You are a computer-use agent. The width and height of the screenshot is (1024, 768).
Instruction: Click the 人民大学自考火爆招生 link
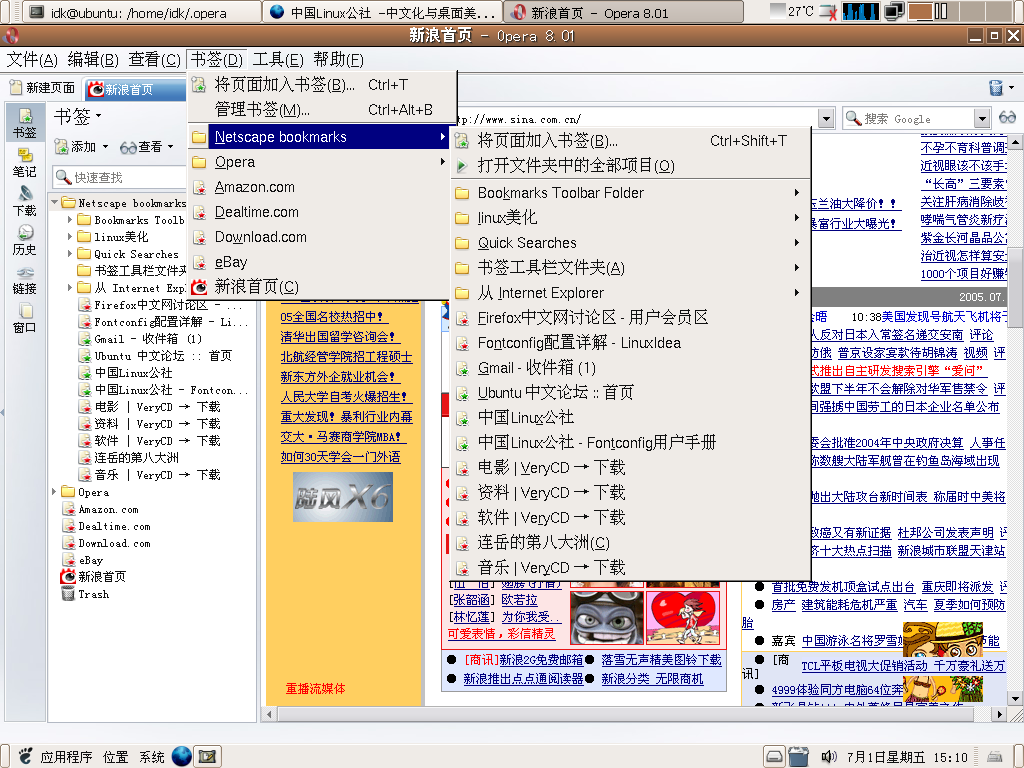point(345,397)
